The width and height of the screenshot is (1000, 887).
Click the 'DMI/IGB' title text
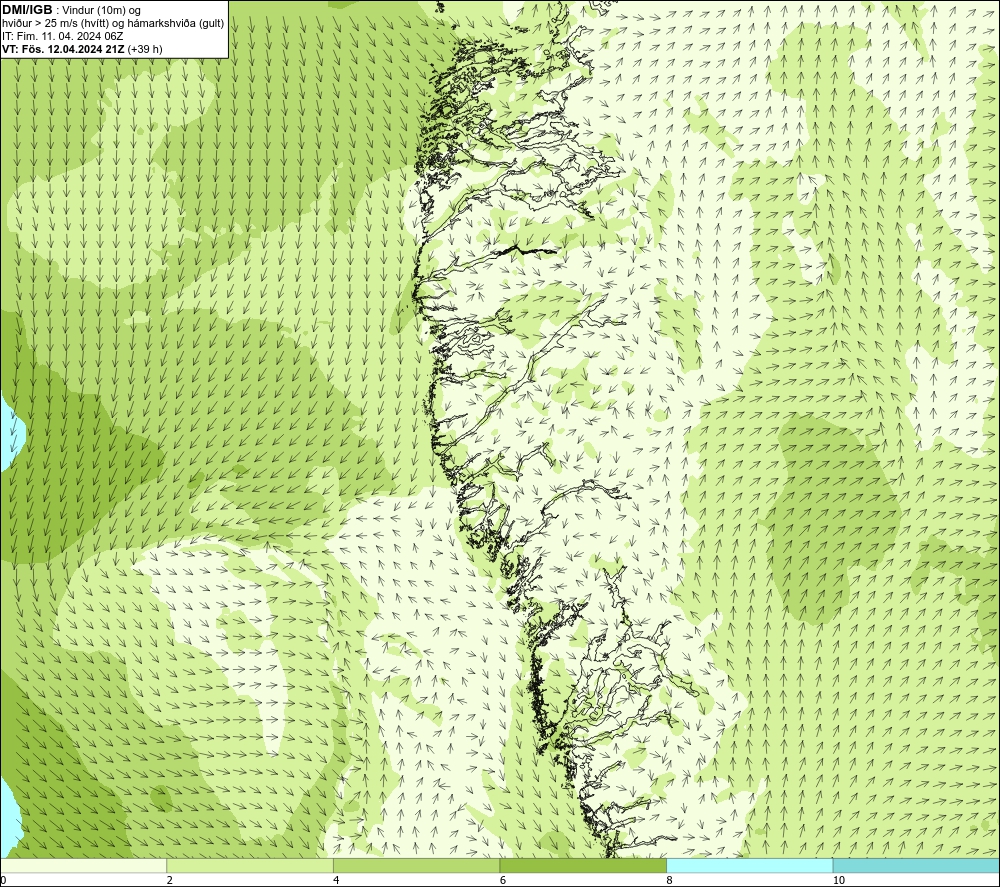pos(27,10)
